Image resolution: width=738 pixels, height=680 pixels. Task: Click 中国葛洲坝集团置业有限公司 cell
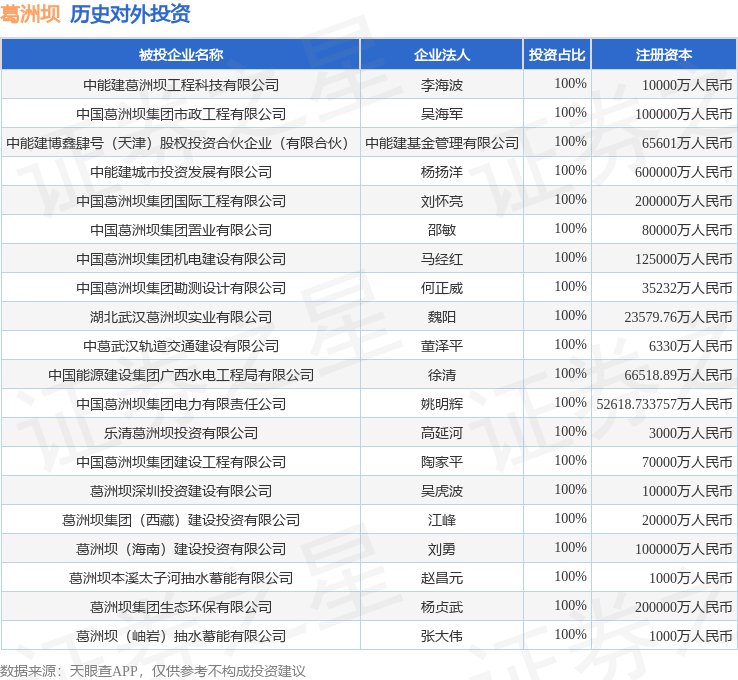[181, 230]
